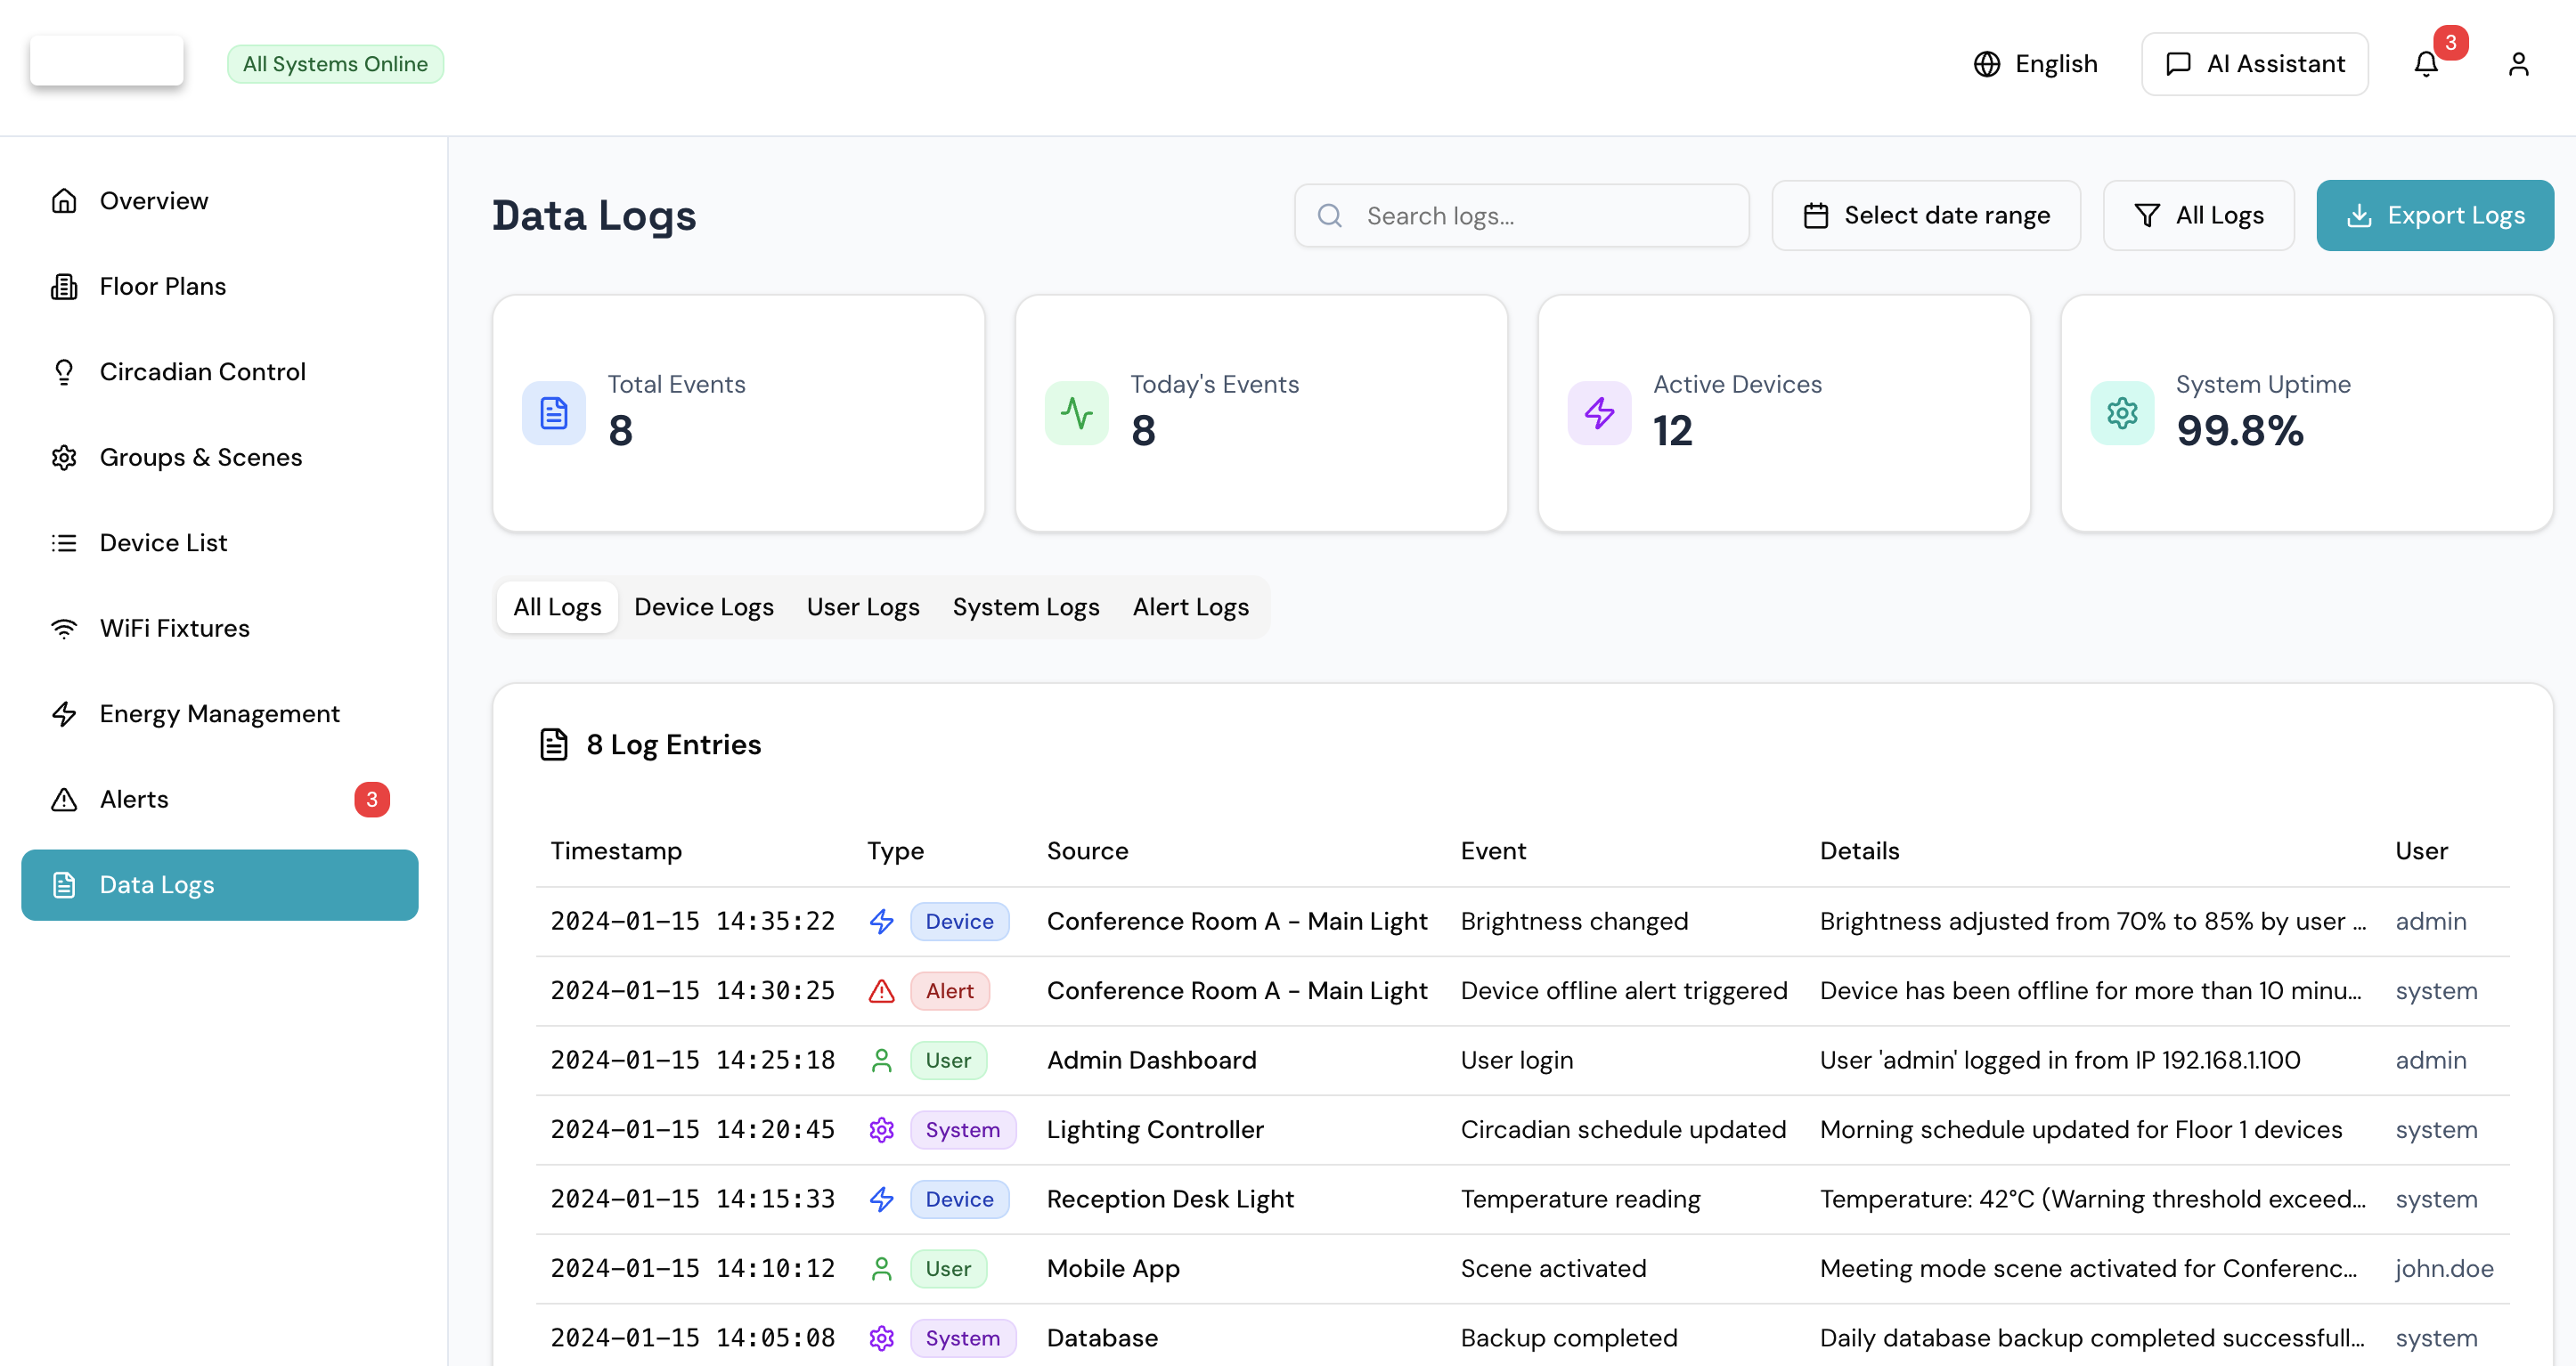Click the Export Logs button
The height and width of the screenshot is (1366, 2576).
pyautogui.click(x=2435, y=215)
